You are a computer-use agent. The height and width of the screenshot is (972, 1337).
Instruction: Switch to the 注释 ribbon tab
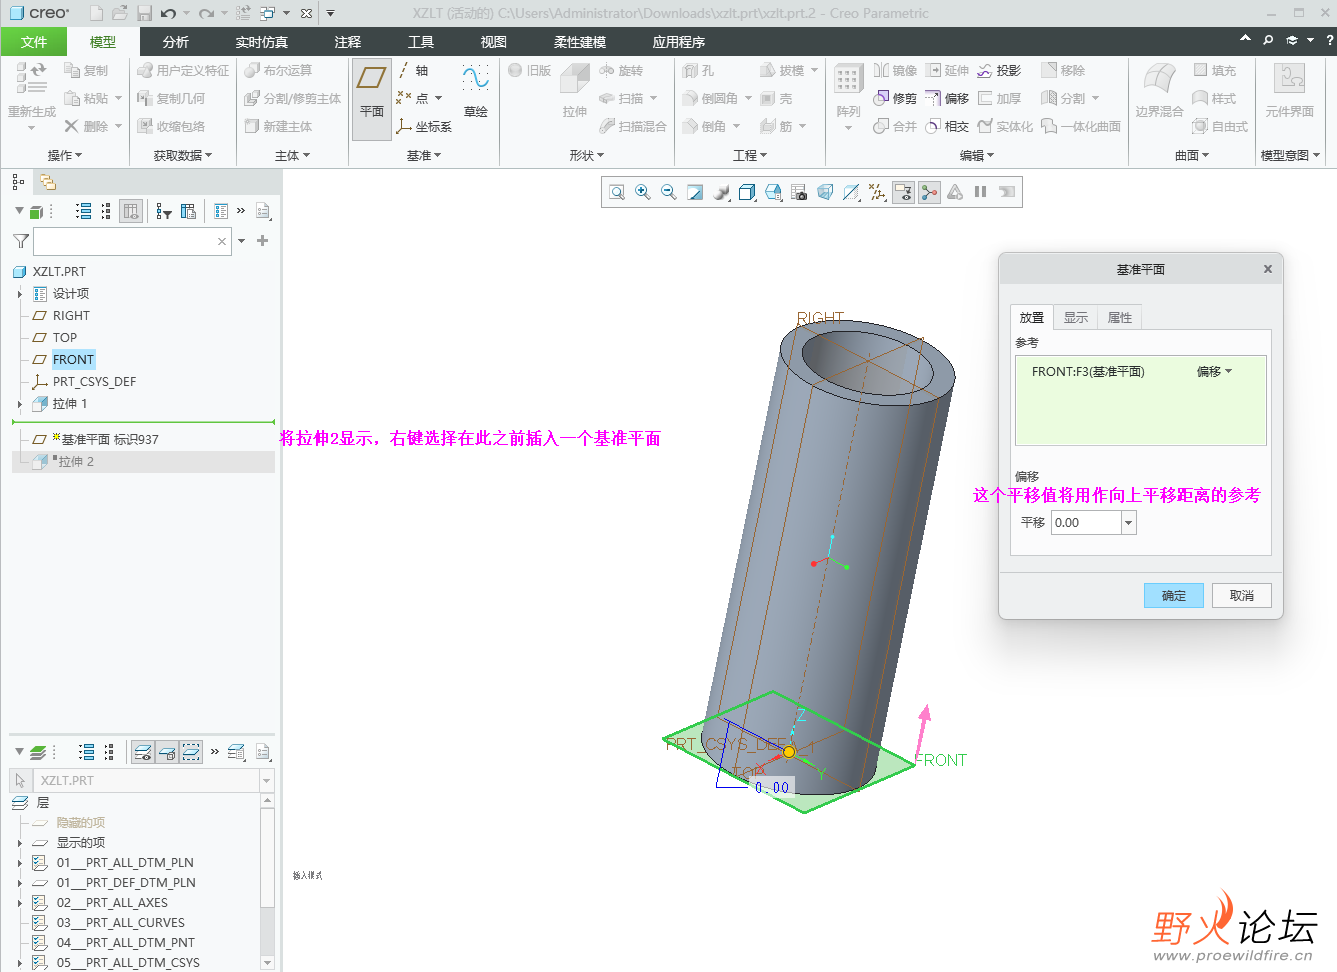pyautogui.click(x=348, y=42)
